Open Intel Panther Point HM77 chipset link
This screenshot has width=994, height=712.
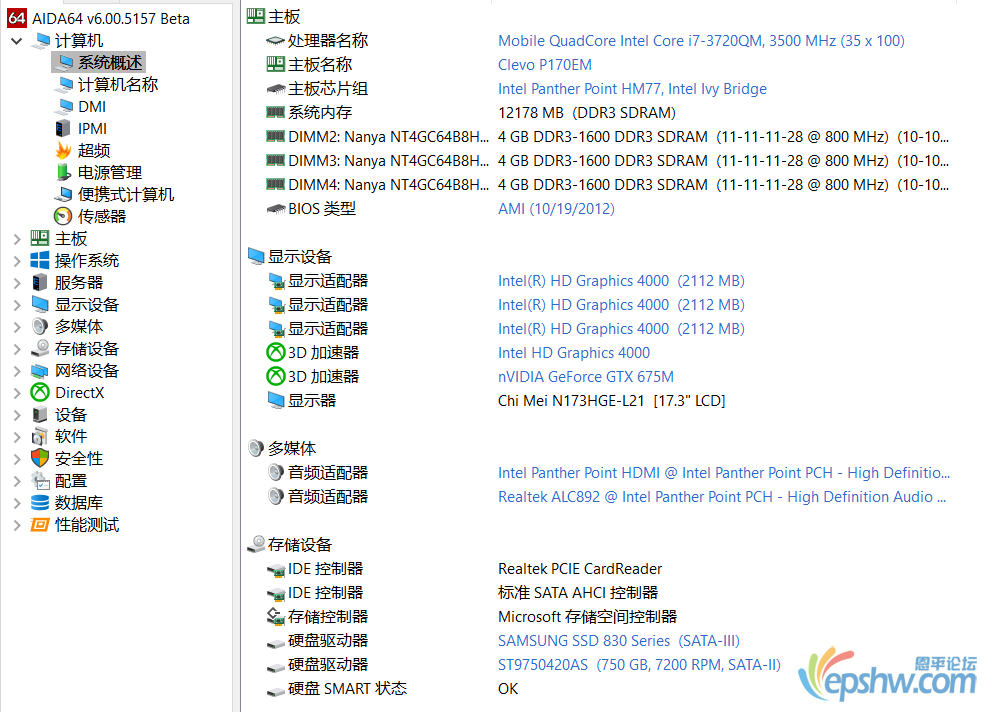[x=632, y=89]
